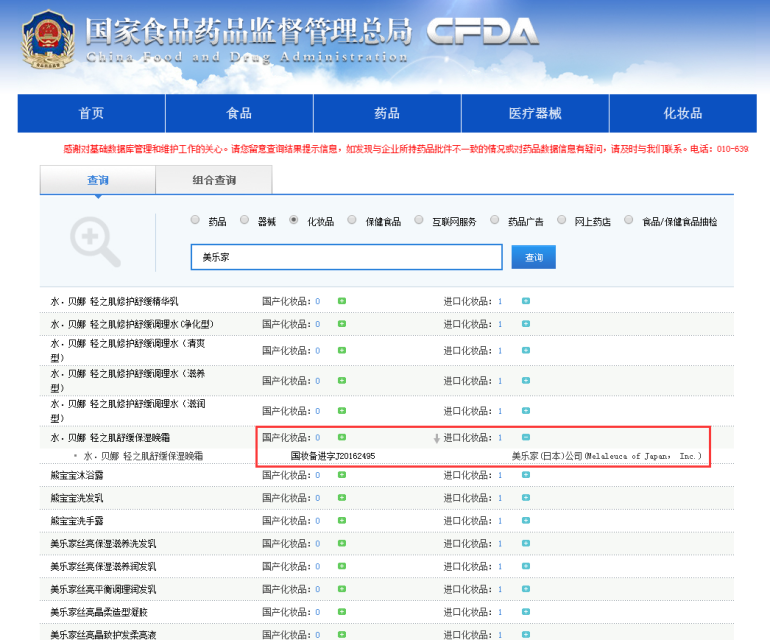Click green plus icon in 熊宝宝洗手露 row

click(342, 521)
